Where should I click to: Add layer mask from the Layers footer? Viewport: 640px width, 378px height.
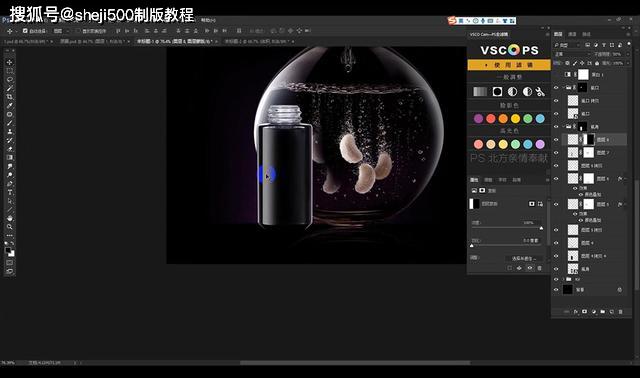584,311
